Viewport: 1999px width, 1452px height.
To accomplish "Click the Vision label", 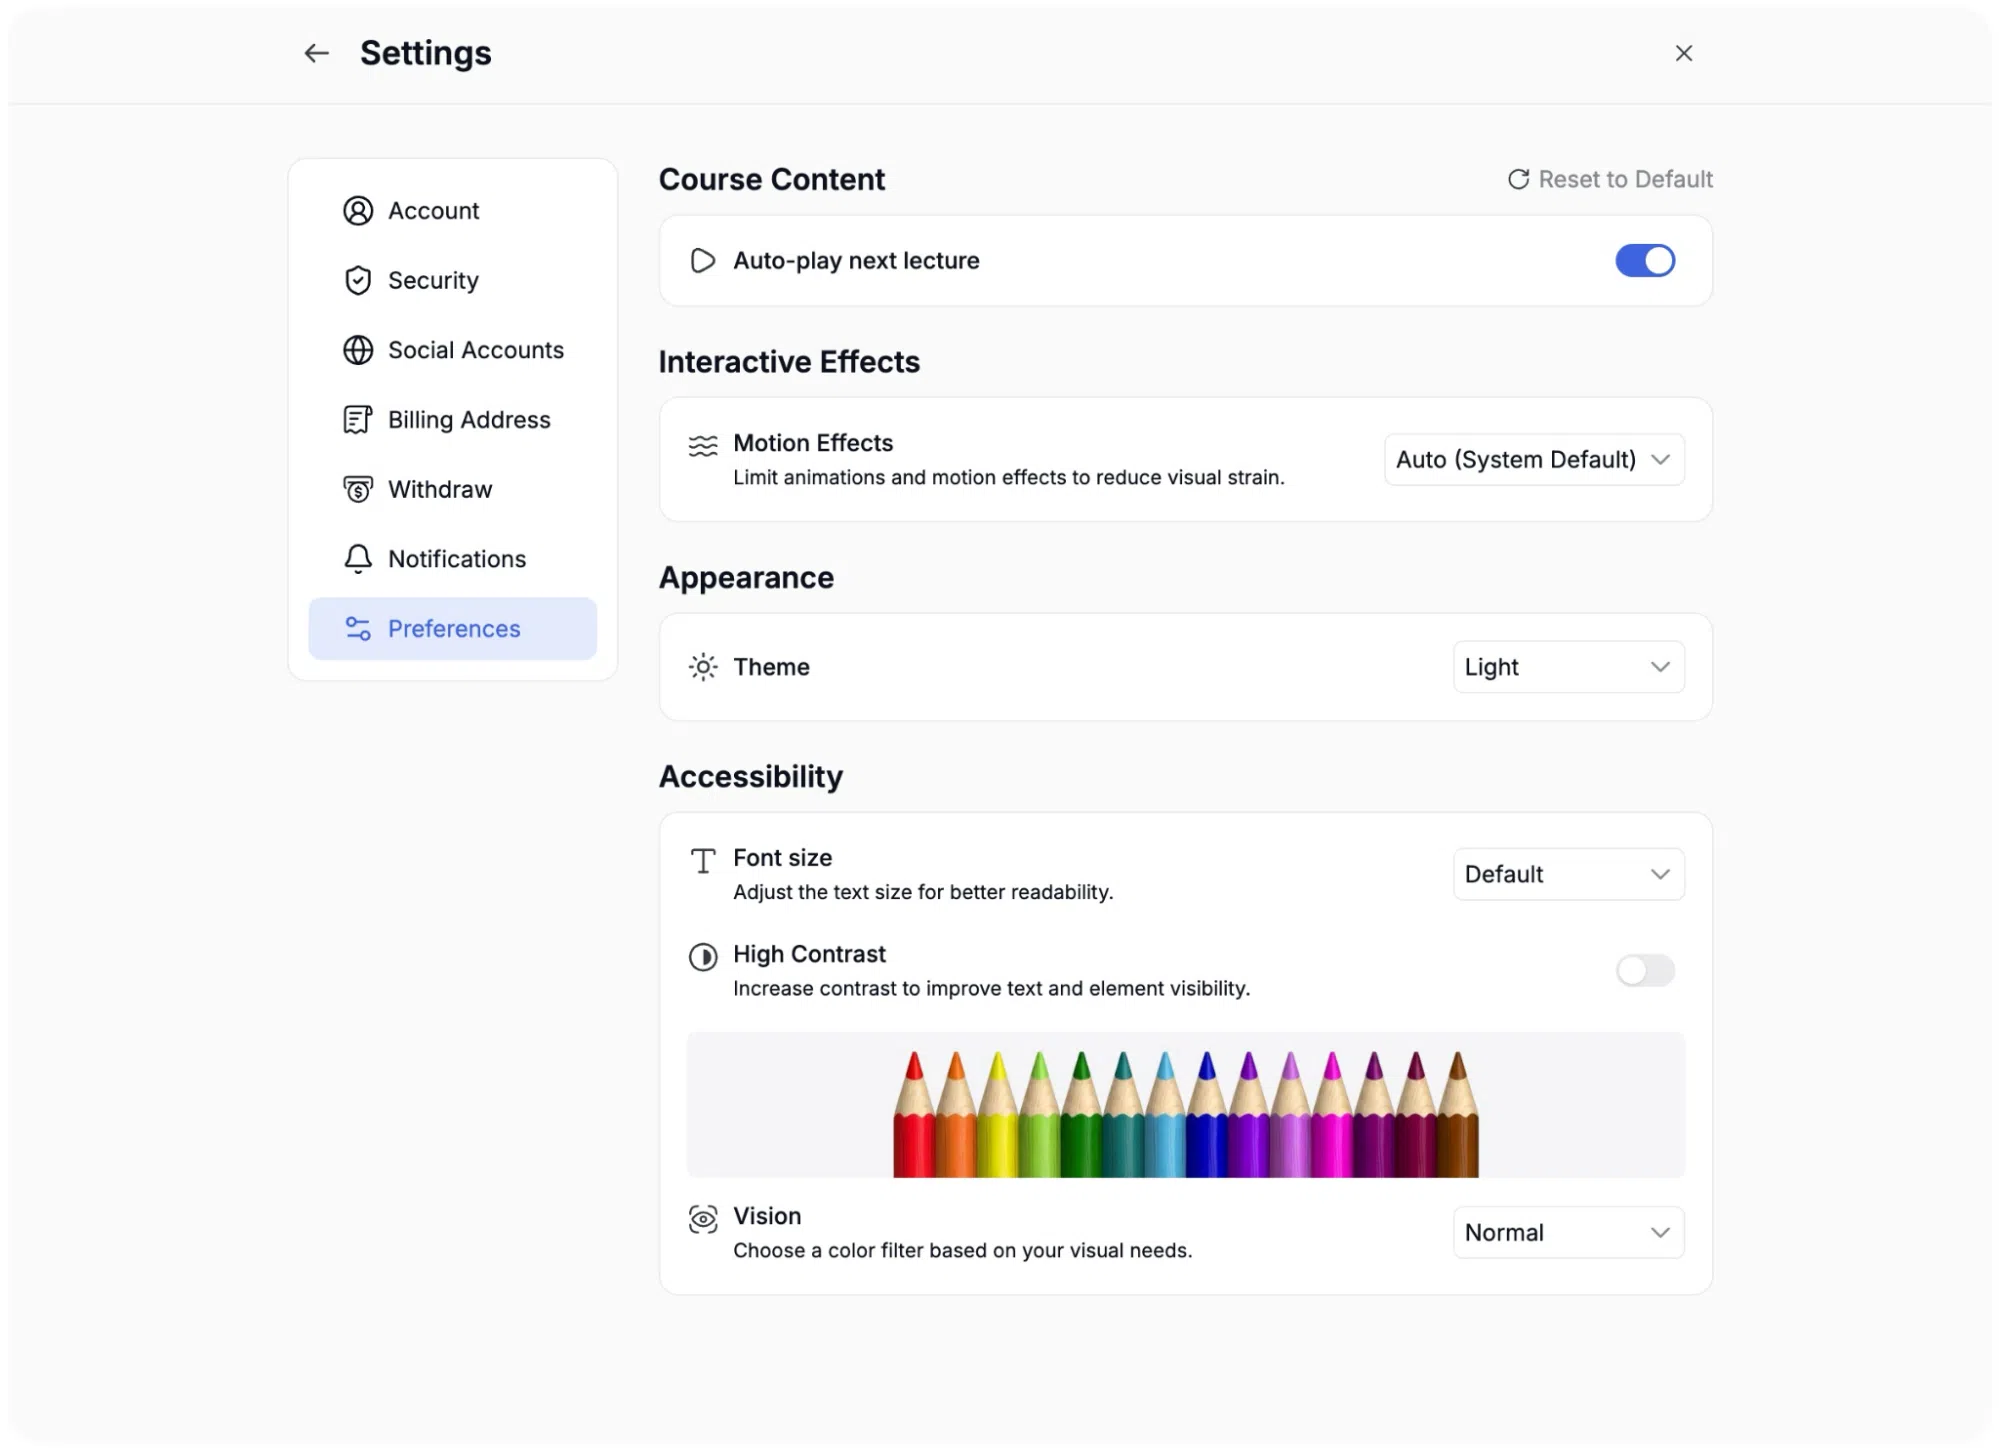I will pyautogui.click(x=767, y=1216).
